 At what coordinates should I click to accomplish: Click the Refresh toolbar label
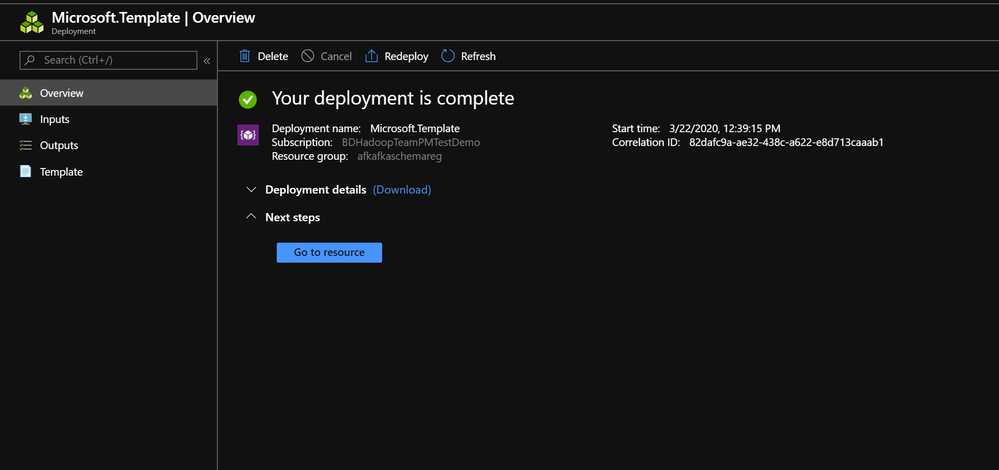478,56
